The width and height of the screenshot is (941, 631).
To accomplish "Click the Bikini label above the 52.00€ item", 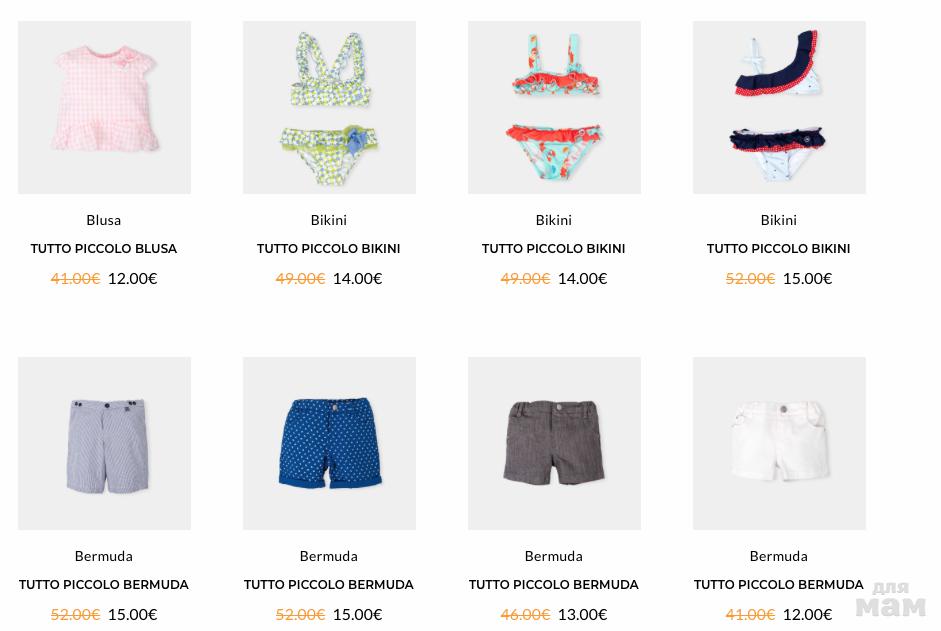I will [x=778, y=220].
